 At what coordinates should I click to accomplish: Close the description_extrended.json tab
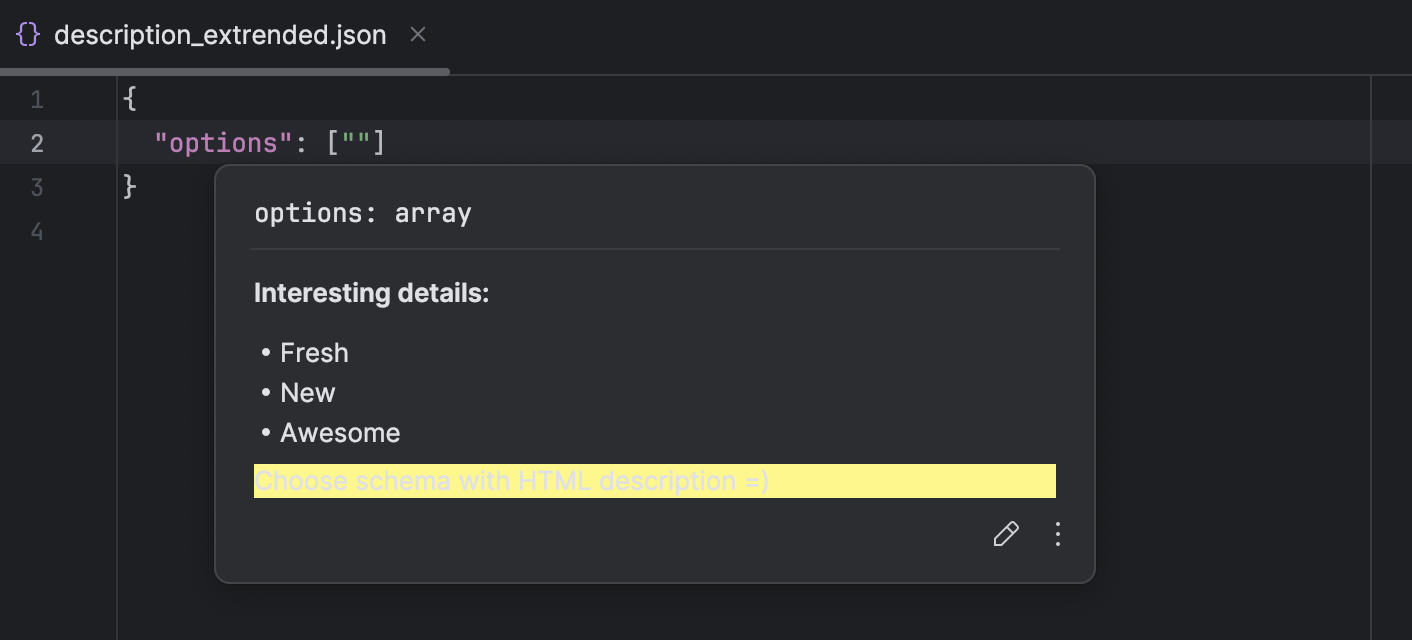pos(417,34)
